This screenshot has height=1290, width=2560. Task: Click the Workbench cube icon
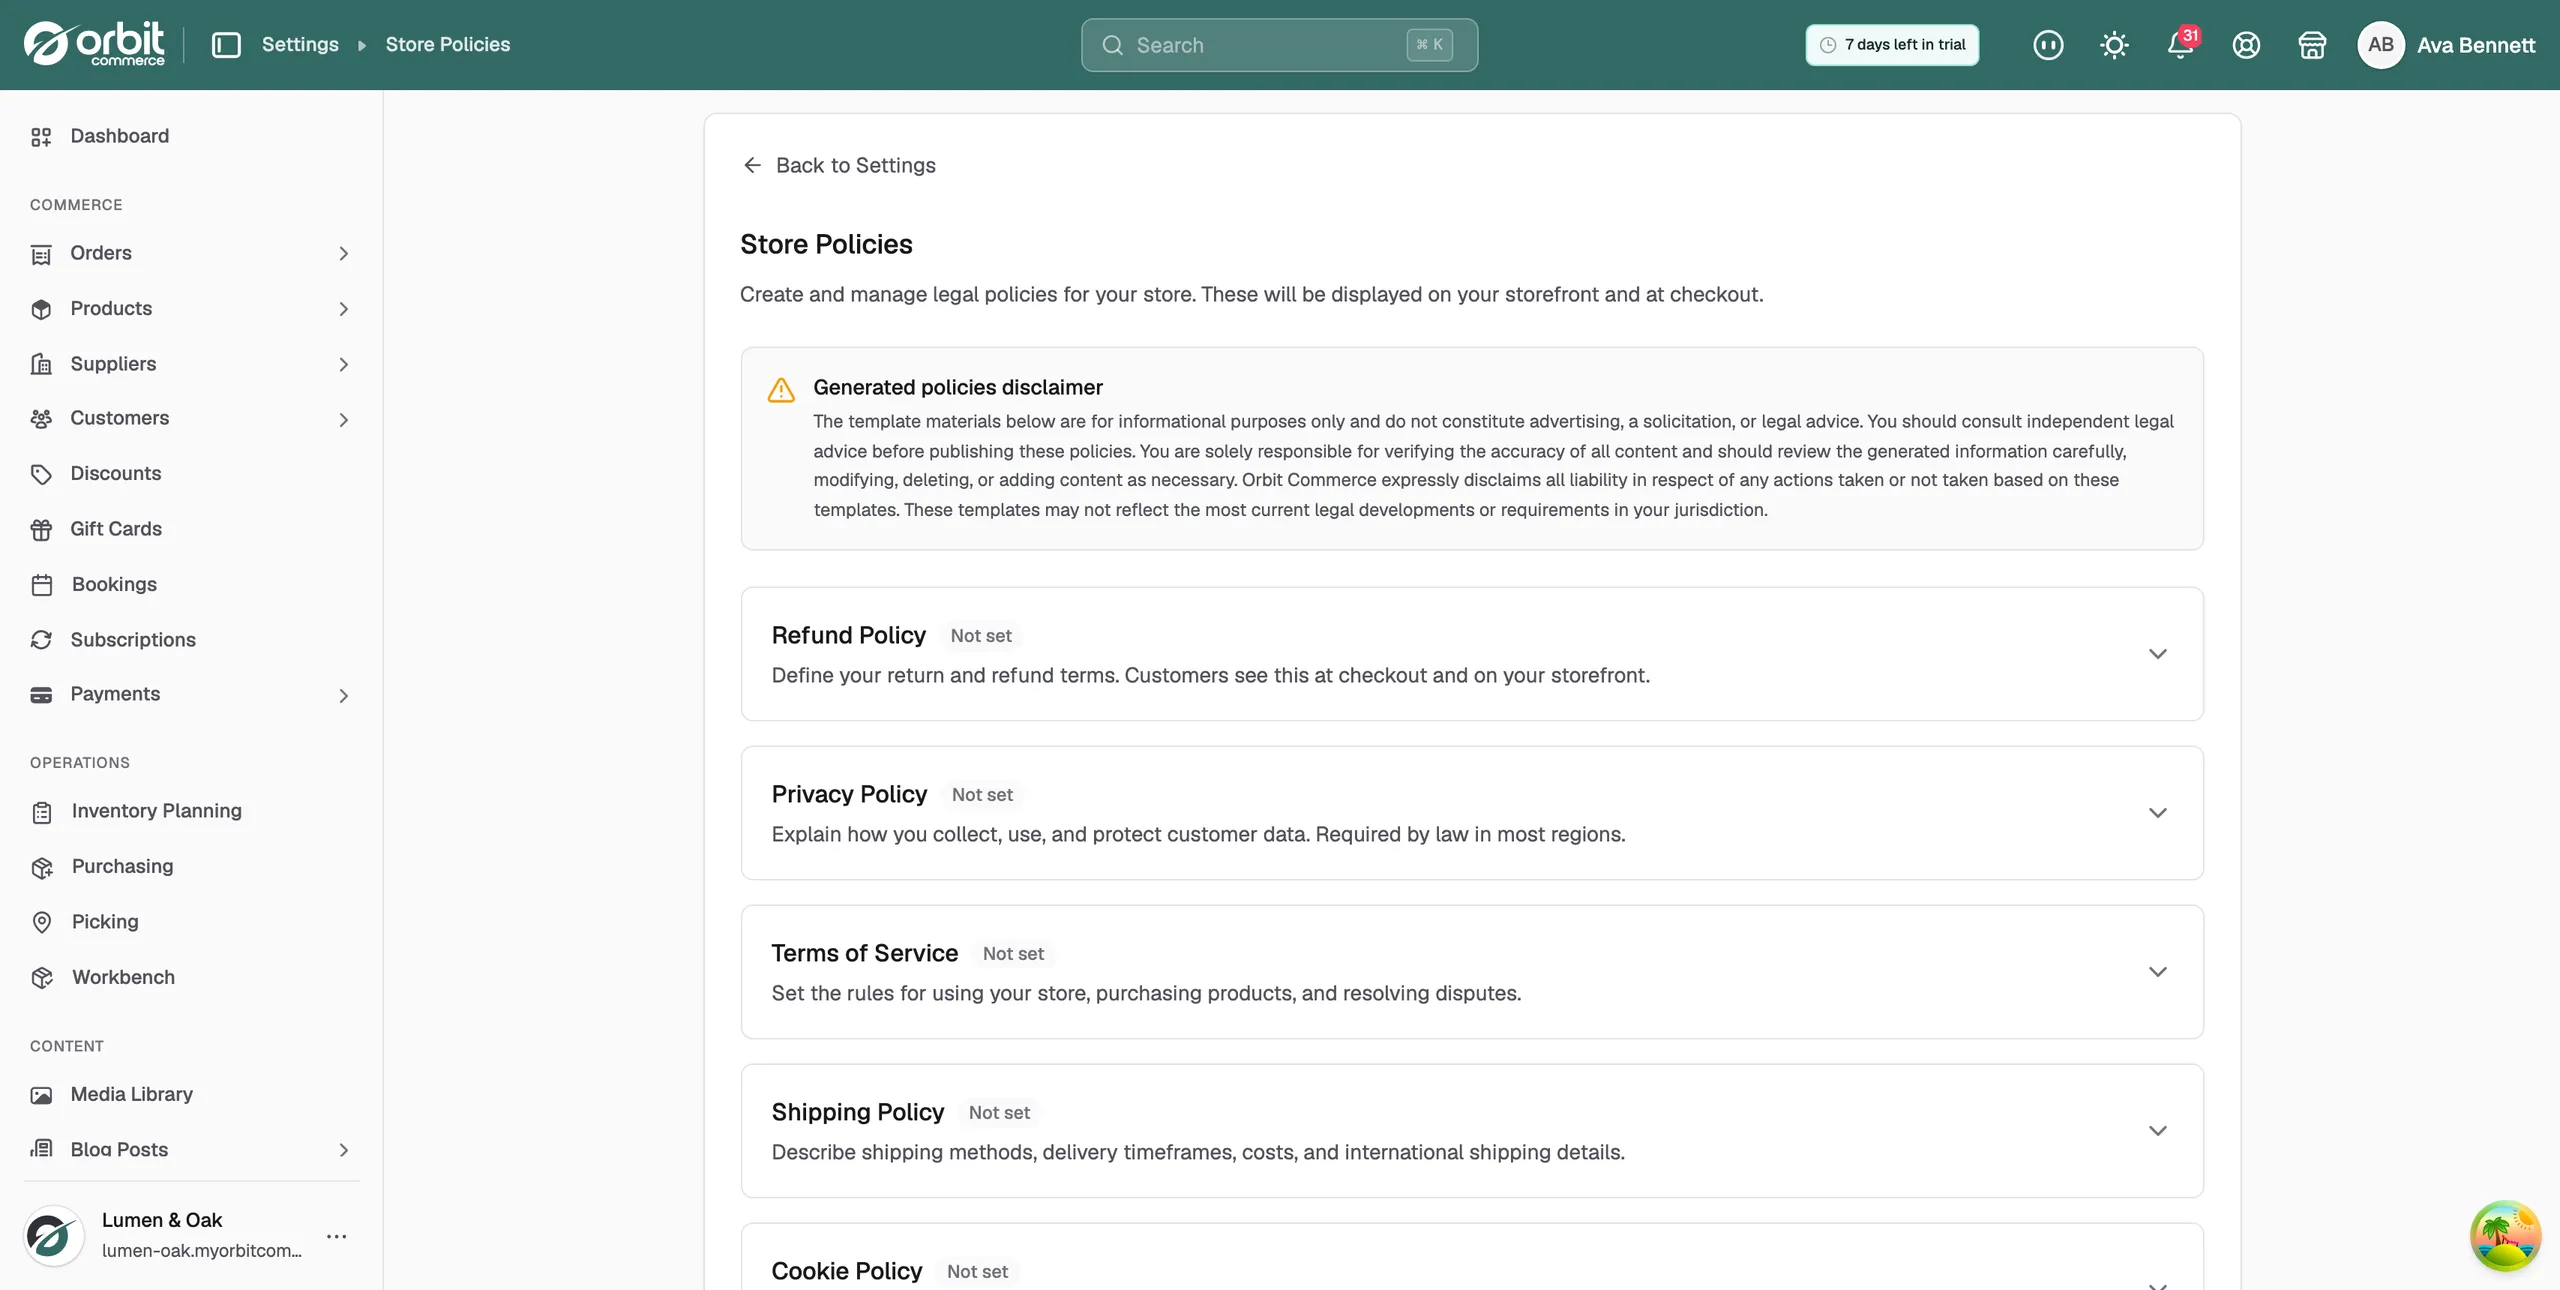[41, 978]
